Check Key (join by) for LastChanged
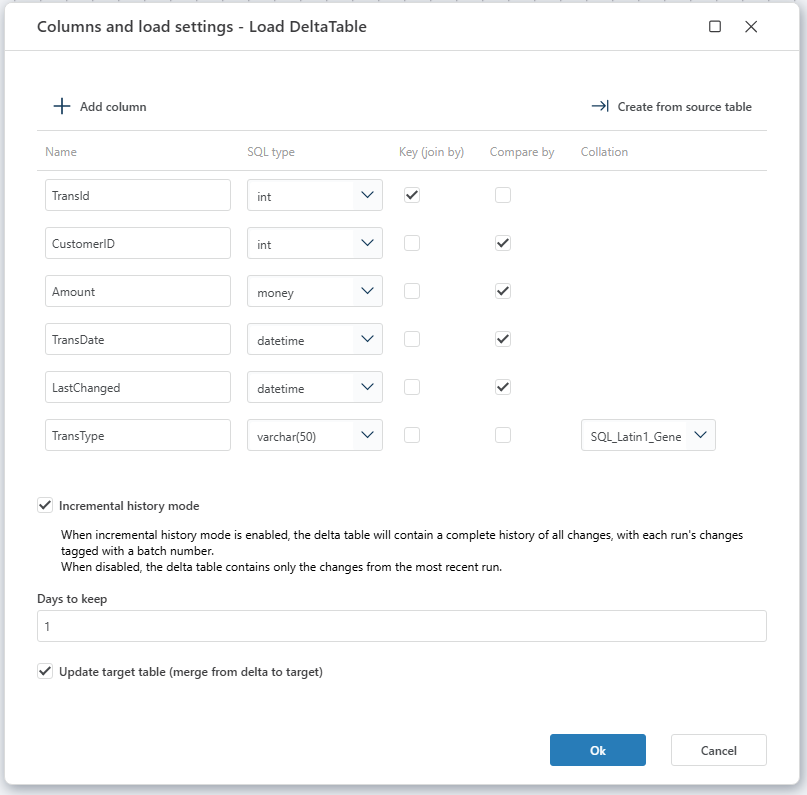 pyautogui.click(x=412, y=387)
